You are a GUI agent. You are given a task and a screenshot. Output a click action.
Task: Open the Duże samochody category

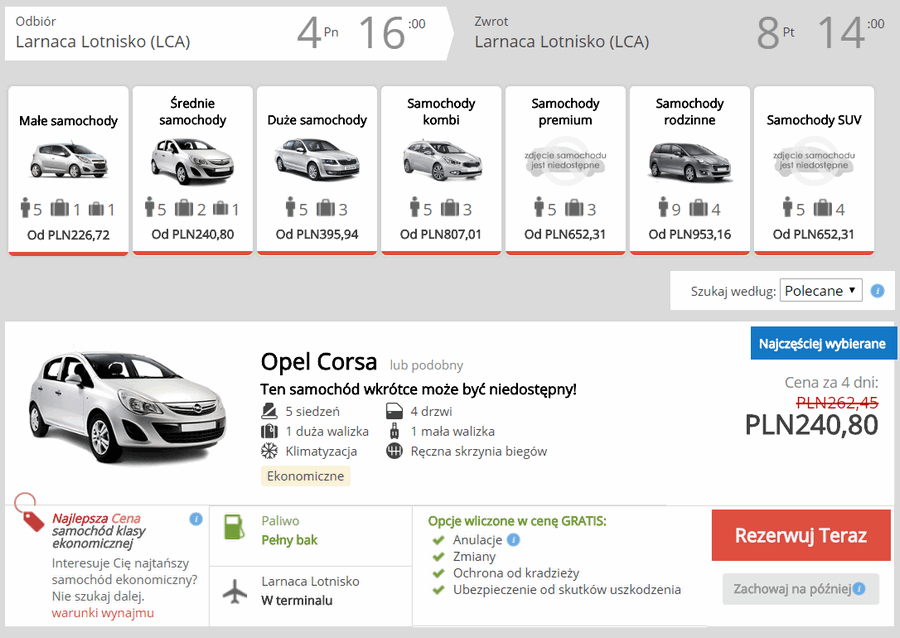click(317, 170)
